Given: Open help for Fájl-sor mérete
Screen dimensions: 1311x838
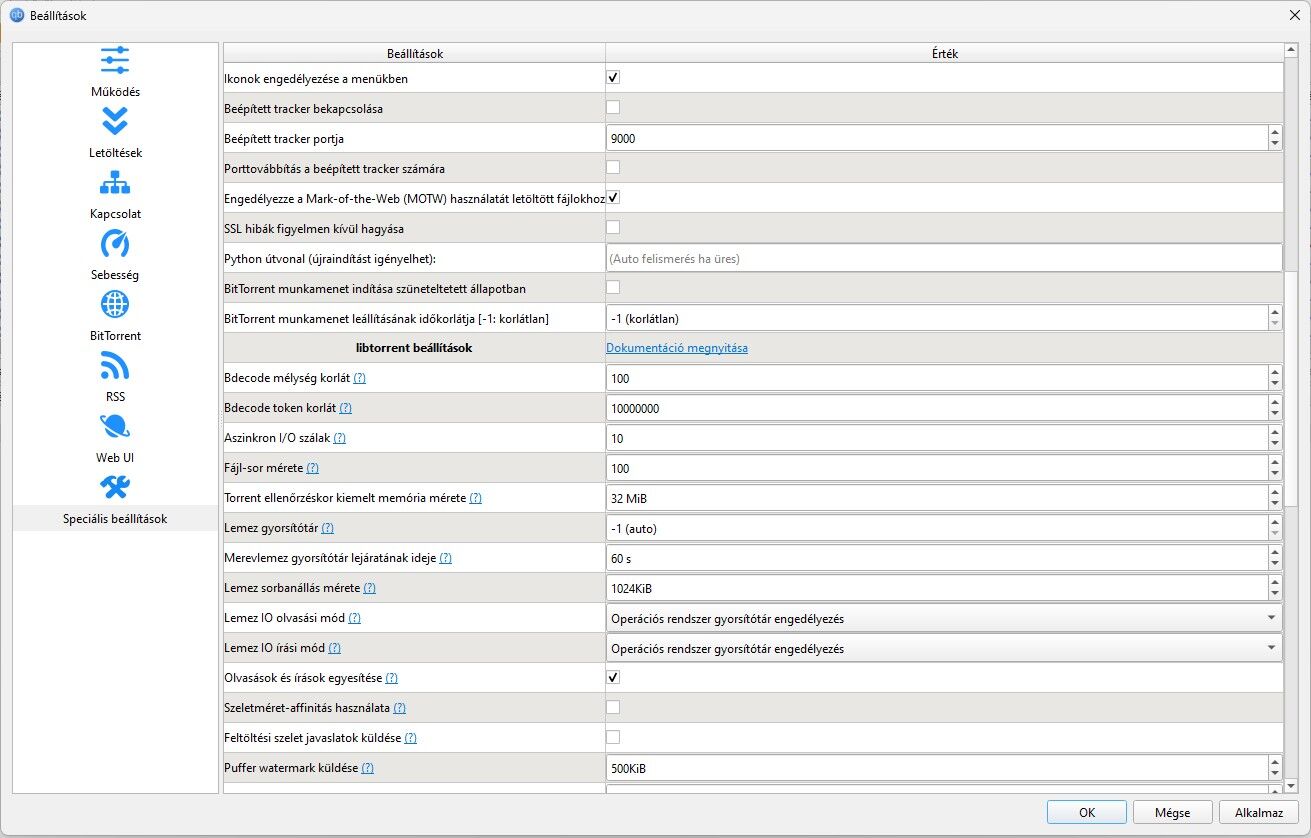Looking at the screenshot, I should [312, 468].
